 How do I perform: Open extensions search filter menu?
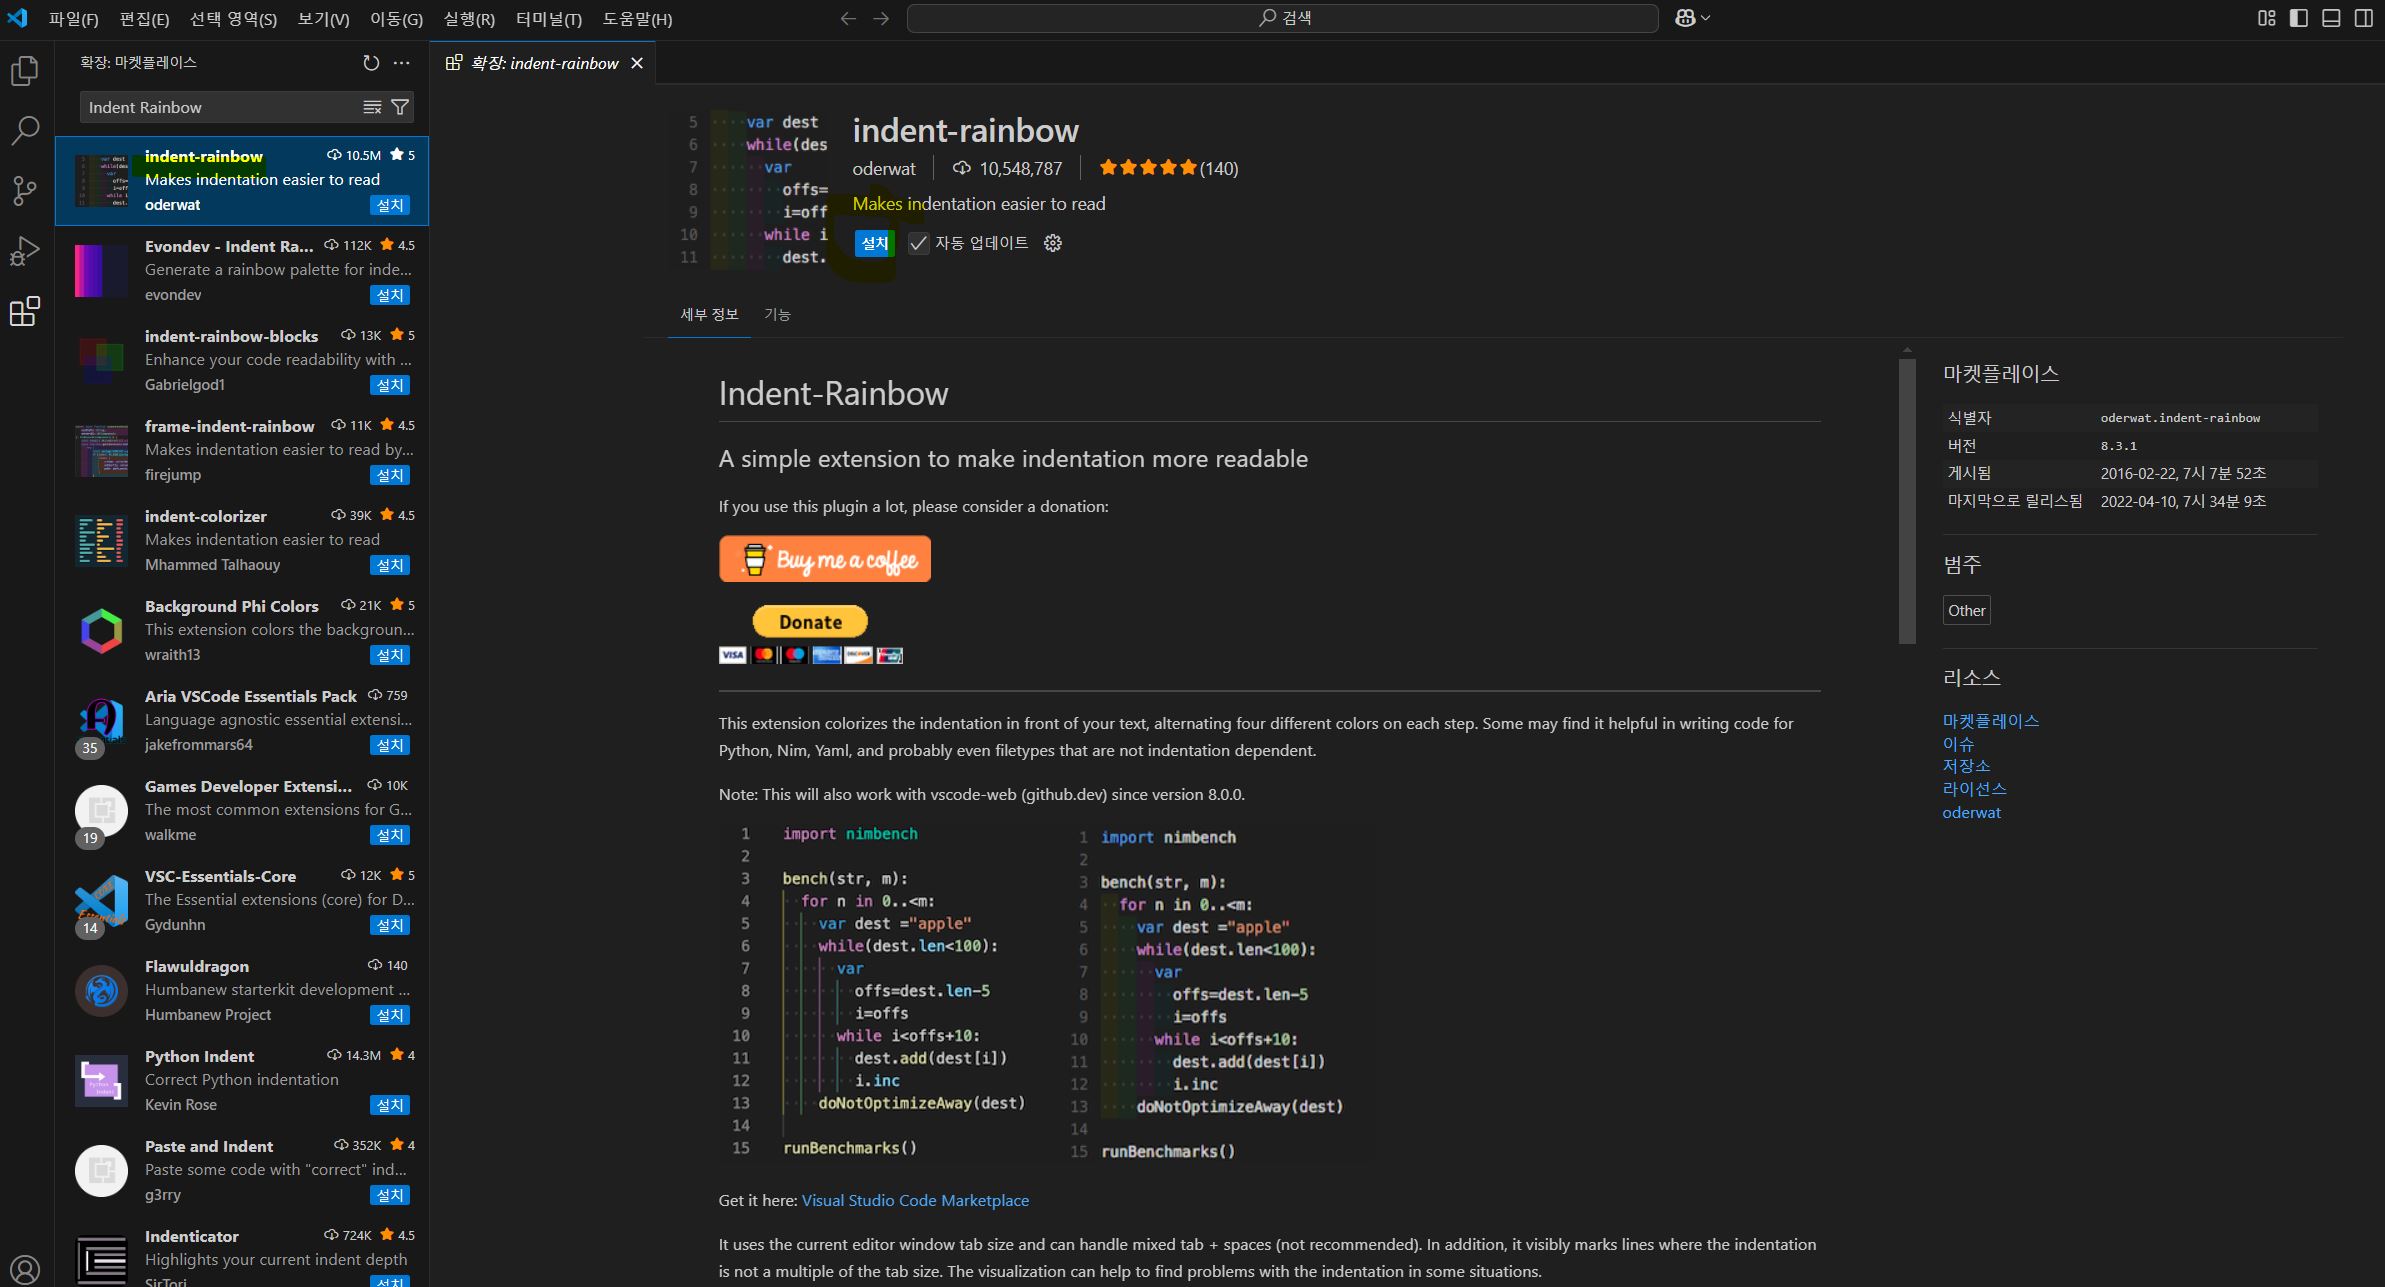coord(399,107)
